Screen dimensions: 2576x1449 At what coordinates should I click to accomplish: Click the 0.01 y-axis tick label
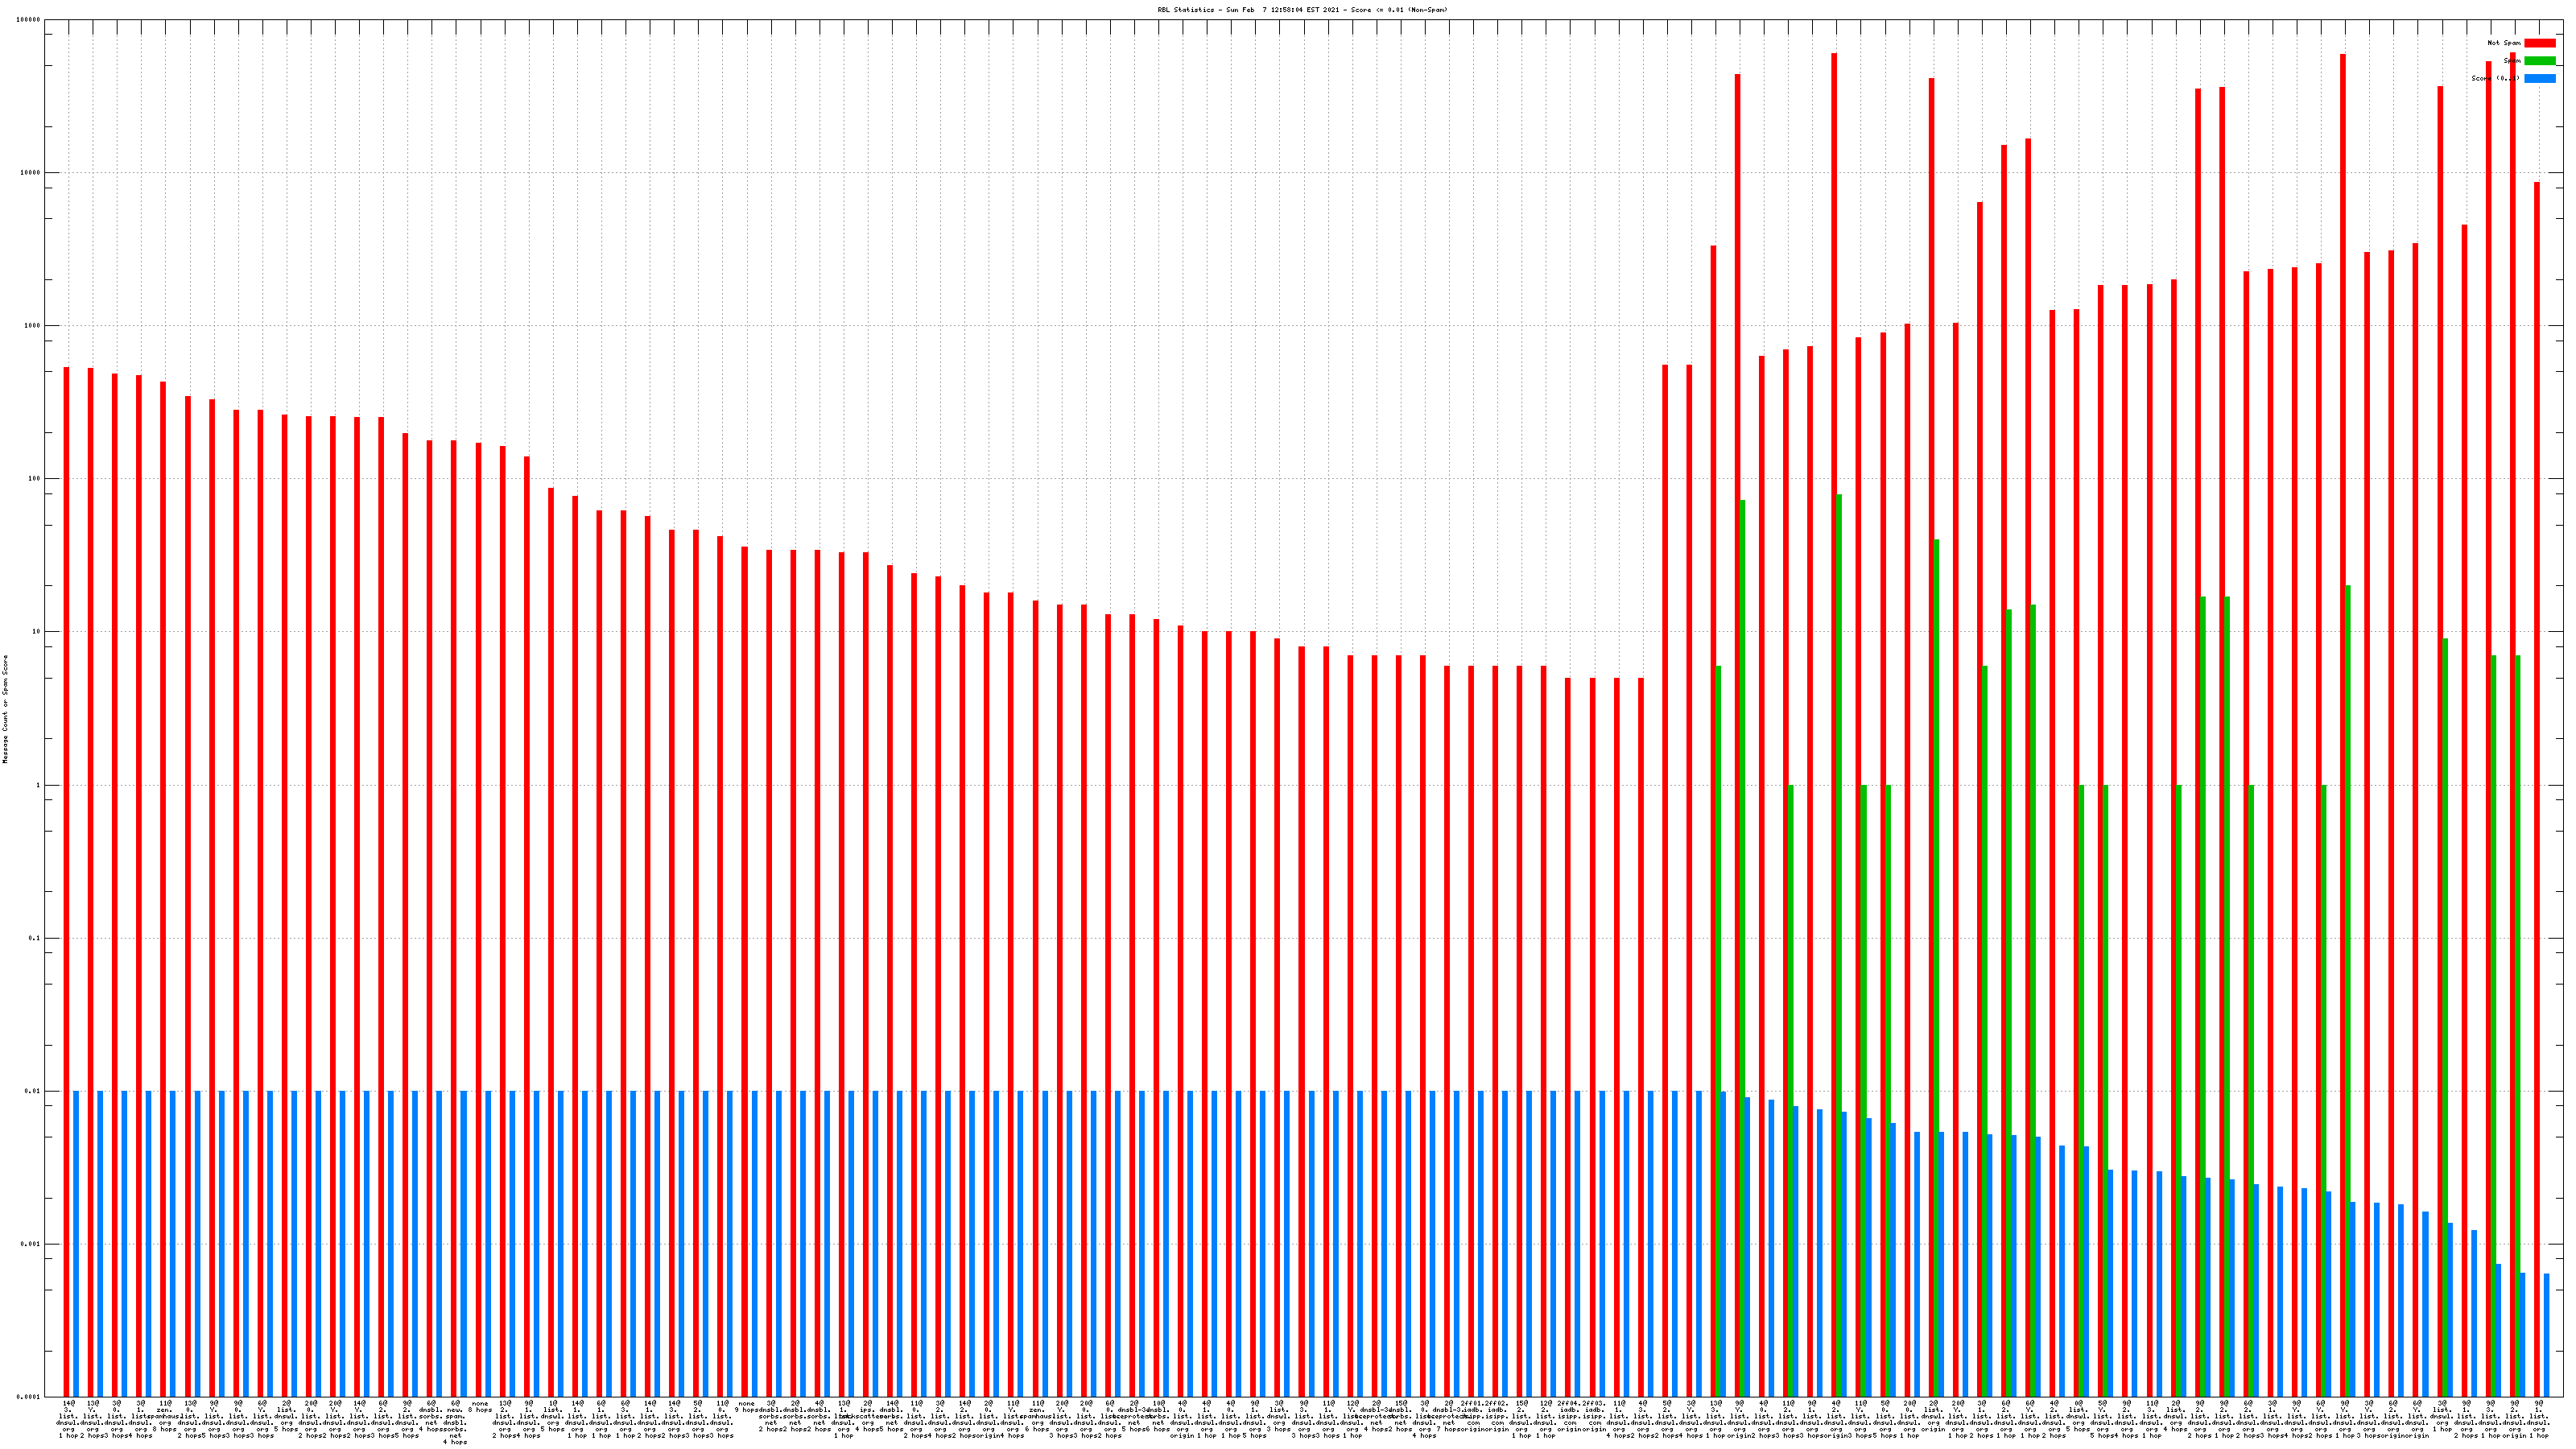[32, 1092]
